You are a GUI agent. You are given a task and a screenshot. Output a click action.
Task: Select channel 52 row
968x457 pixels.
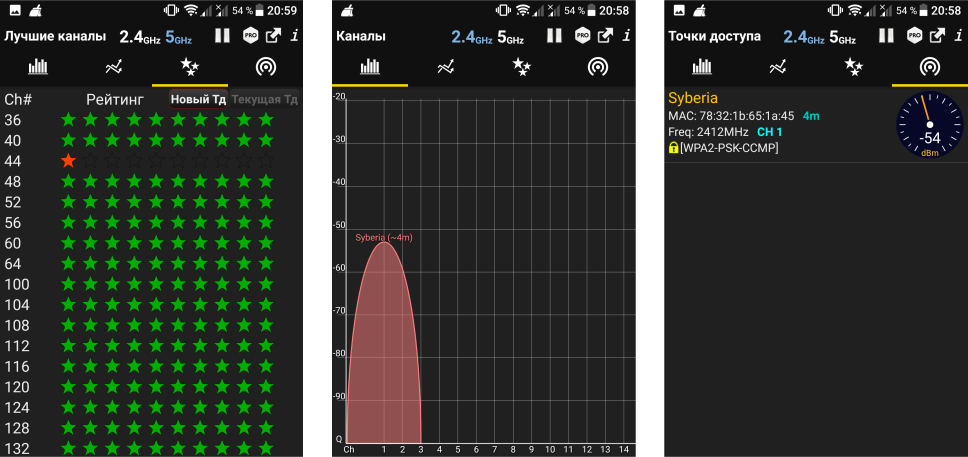pos(151,202)
